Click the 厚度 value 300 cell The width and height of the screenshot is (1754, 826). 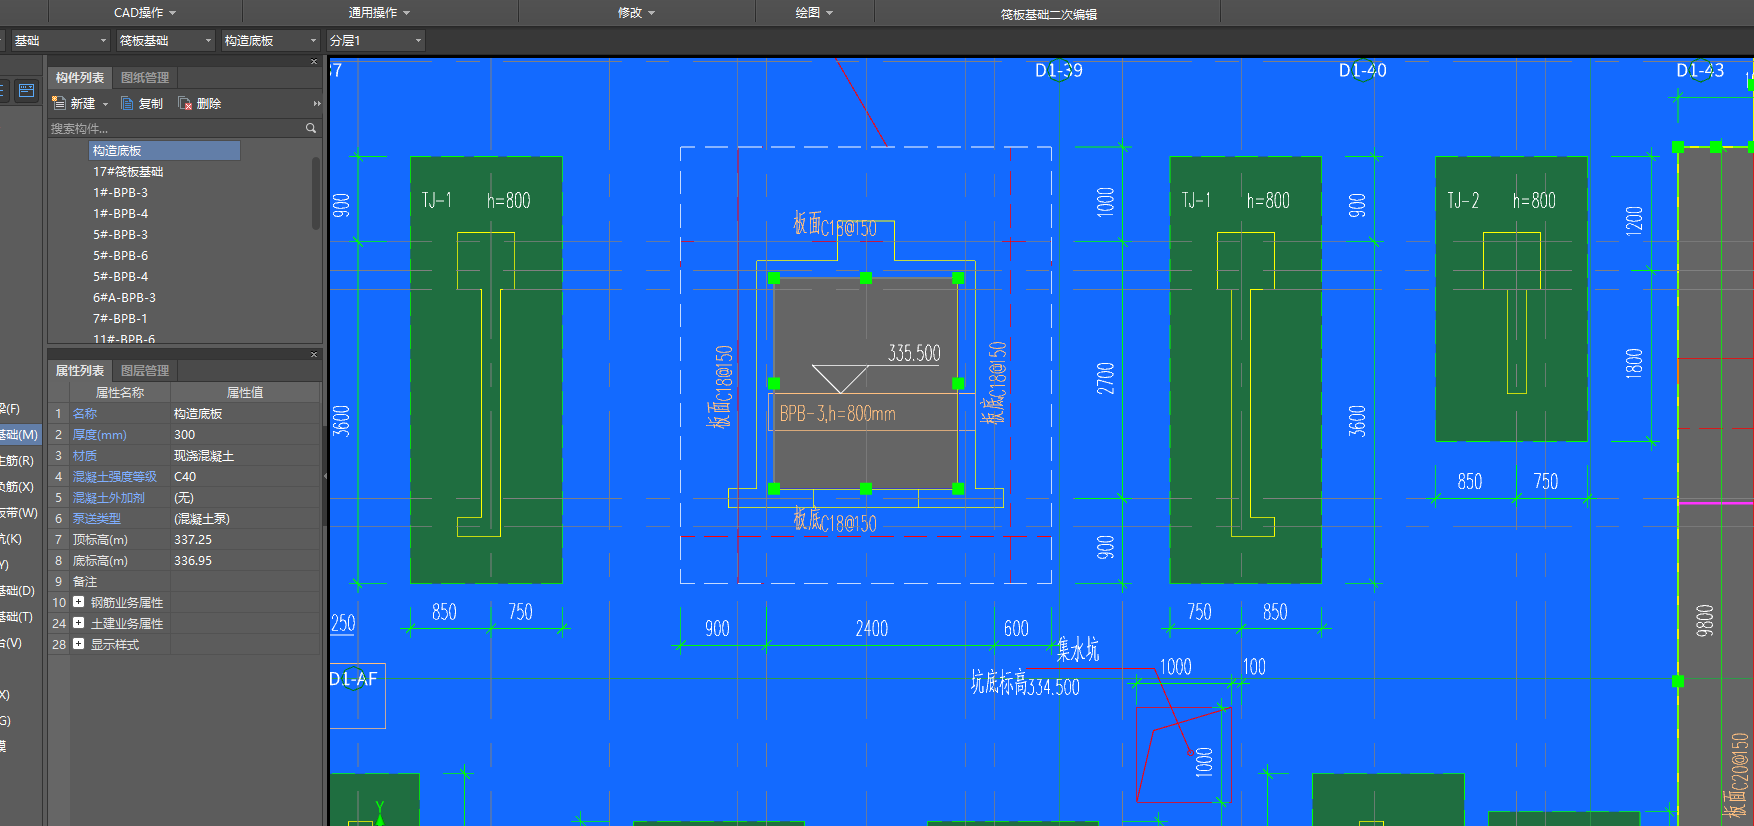(245, 435)
